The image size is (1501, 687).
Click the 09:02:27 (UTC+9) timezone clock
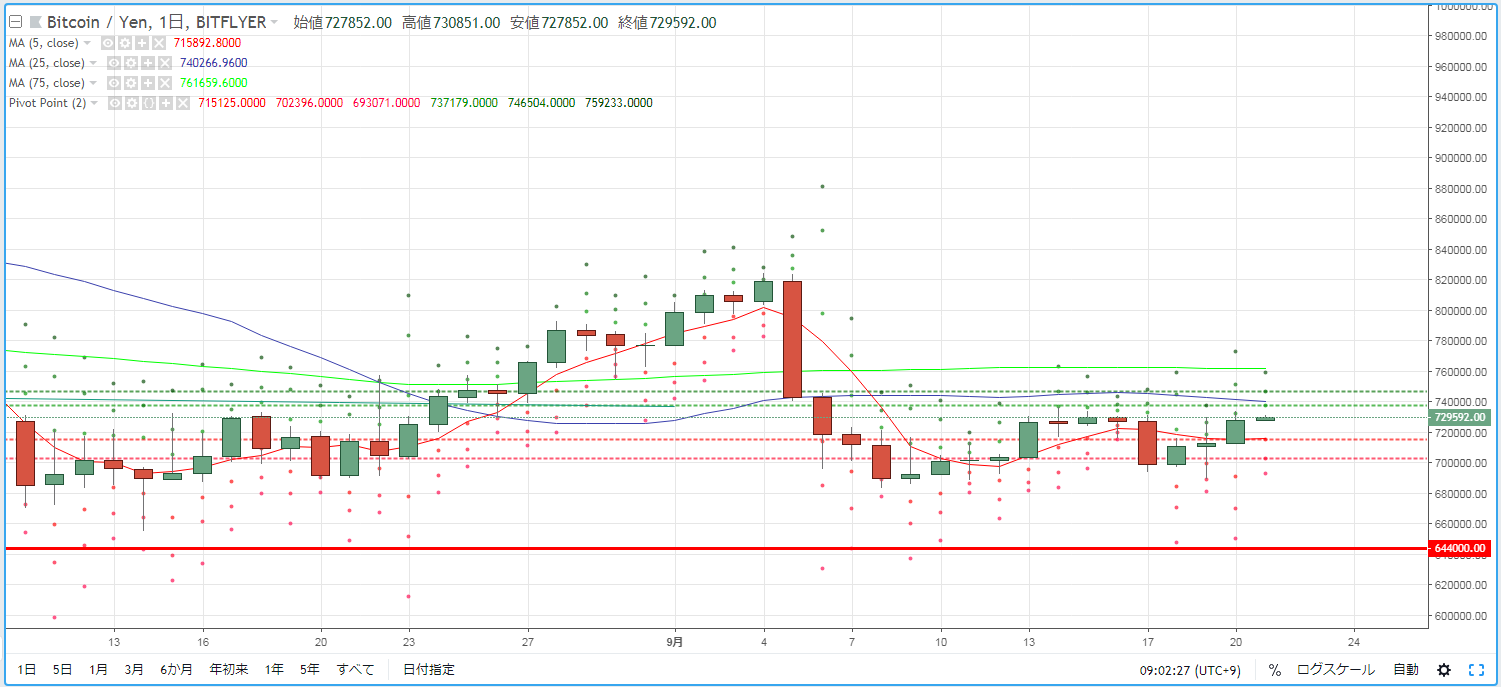1192,670
